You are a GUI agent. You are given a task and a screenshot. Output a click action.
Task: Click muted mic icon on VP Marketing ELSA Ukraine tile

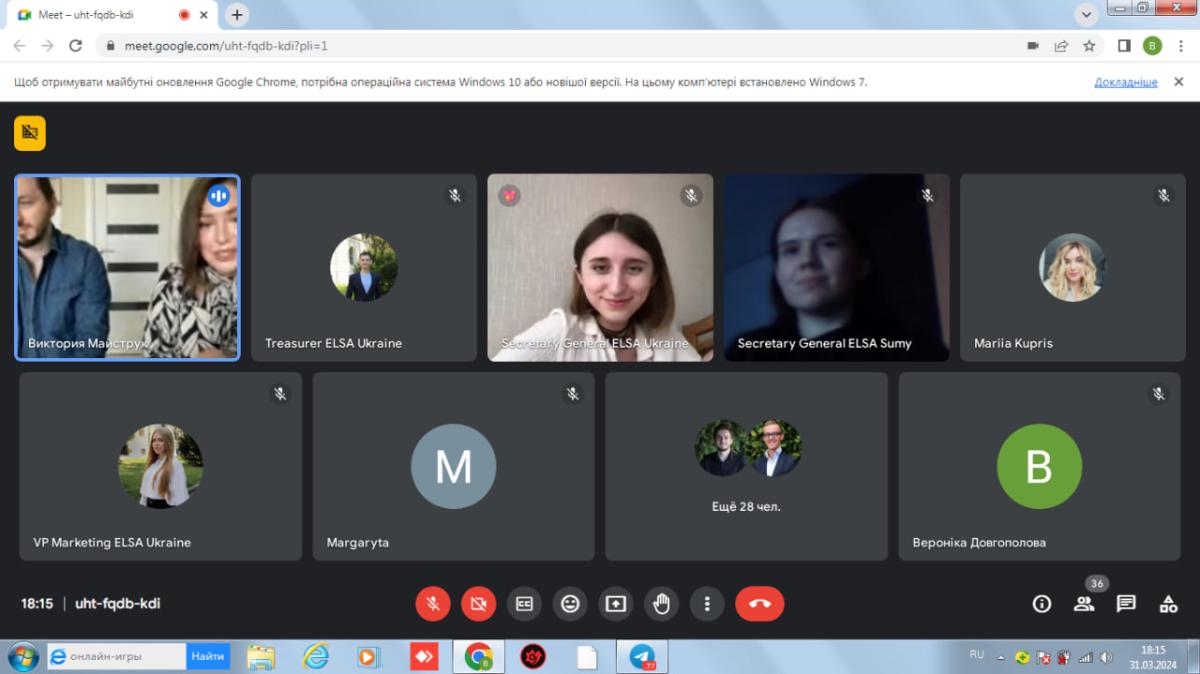click(280, 394)
